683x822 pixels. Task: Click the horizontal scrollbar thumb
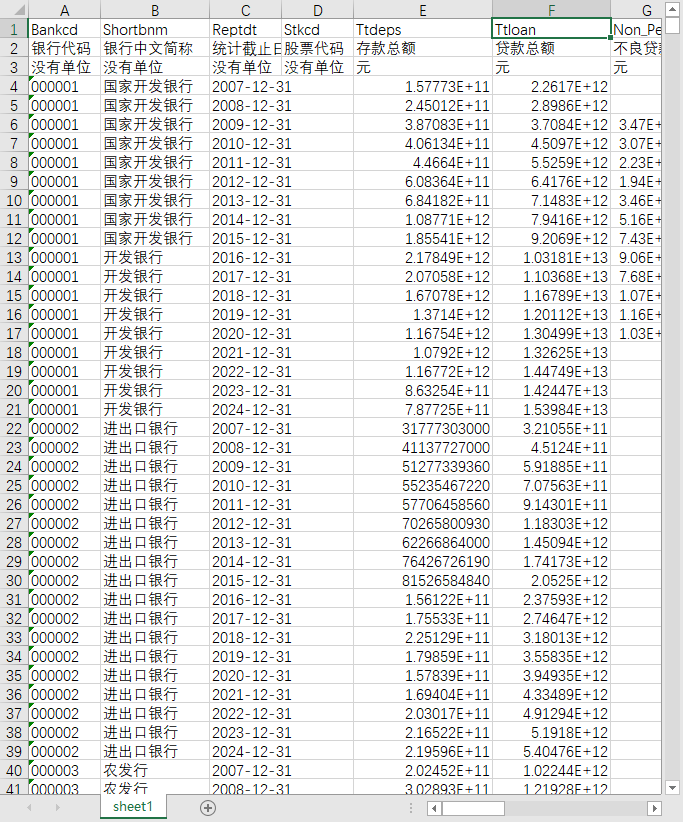pos(473,808)
